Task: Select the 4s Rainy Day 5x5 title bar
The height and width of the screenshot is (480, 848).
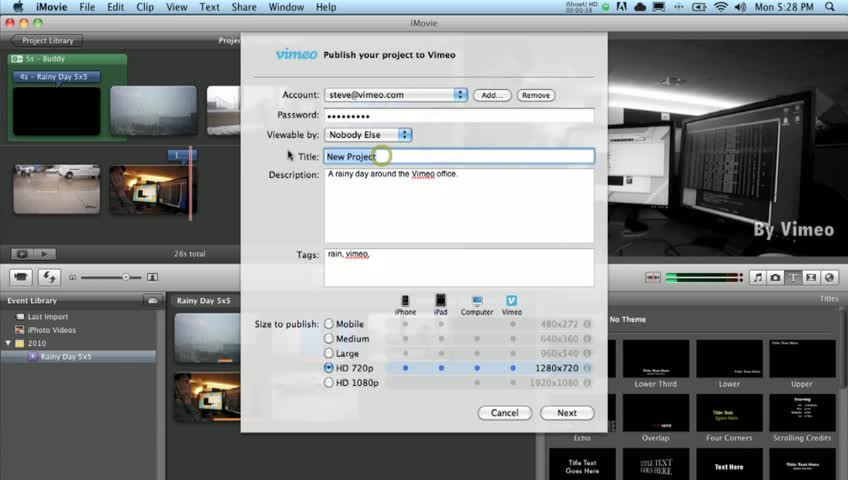Action: (56, 77)
